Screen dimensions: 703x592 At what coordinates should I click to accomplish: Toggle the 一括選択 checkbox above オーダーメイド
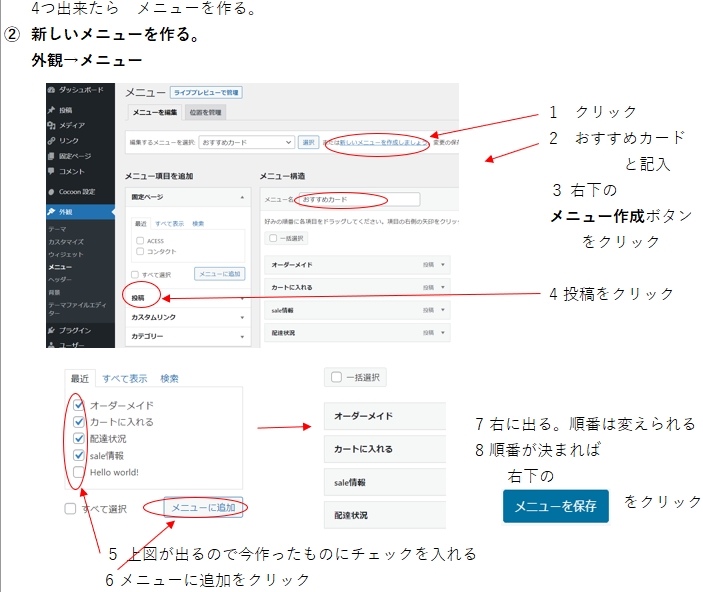pos(336,377)
